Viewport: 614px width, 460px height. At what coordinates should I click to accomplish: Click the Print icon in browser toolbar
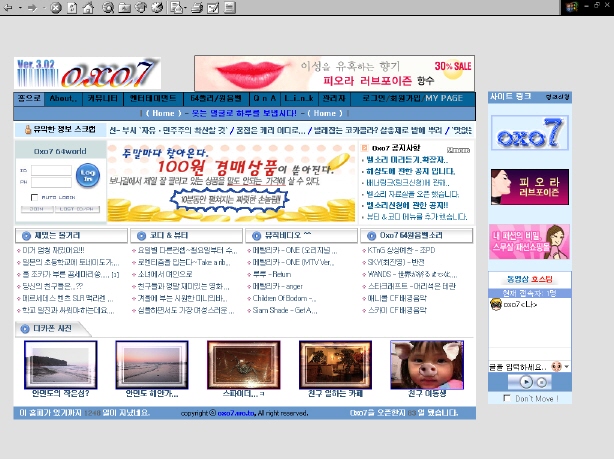click(198, 8)
